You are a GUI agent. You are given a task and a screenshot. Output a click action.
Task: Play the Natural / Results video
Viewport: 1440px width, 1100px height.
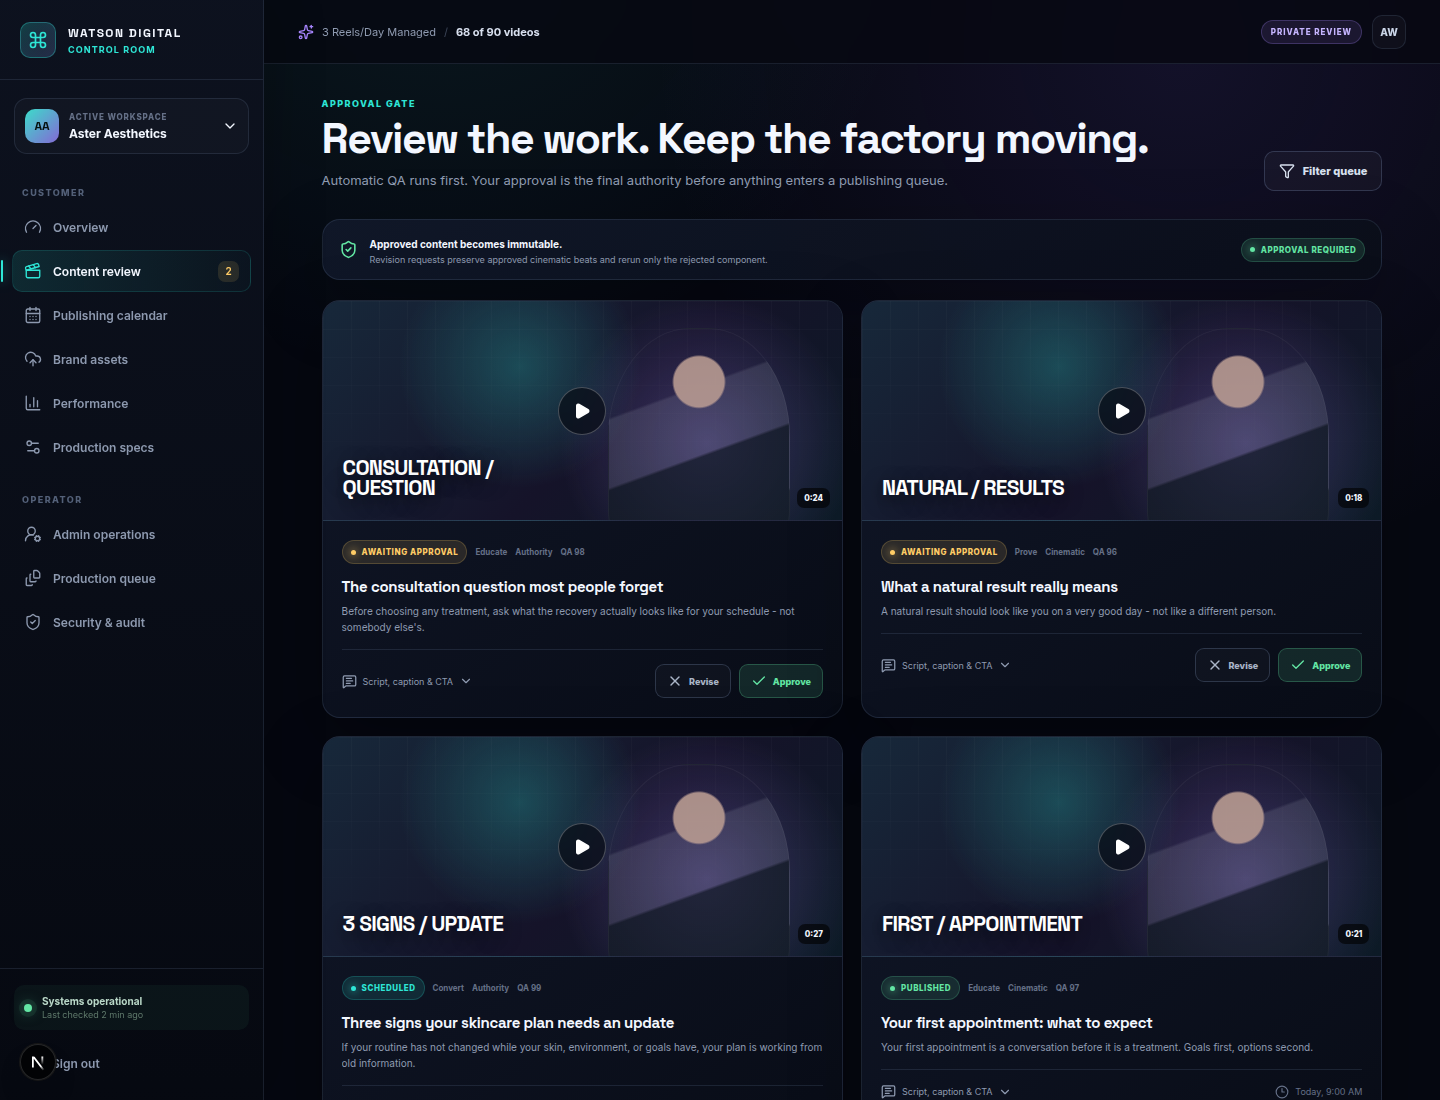tap(1122, 411)
